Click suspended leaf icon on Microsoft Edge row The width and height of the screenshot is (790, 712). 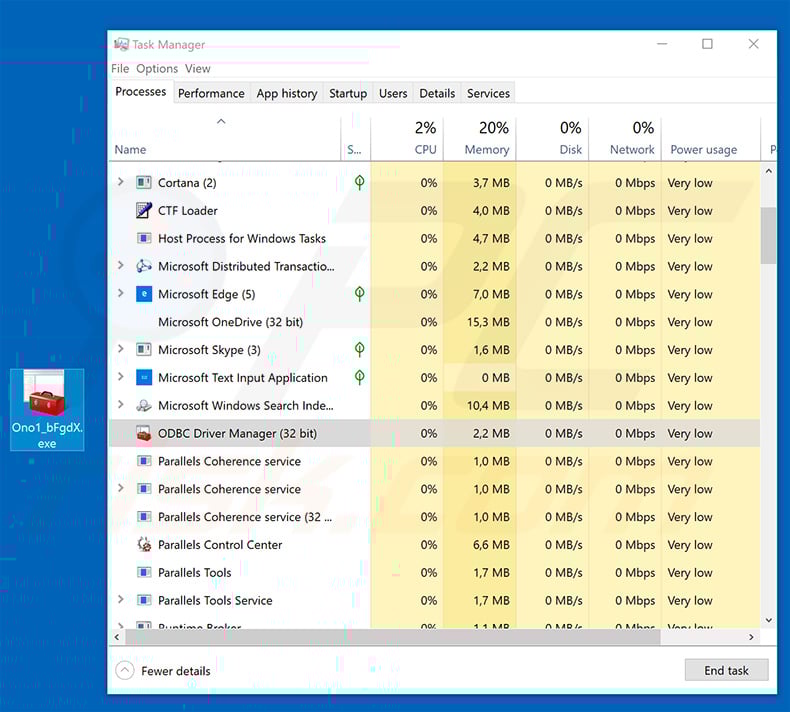pos(359,294)
